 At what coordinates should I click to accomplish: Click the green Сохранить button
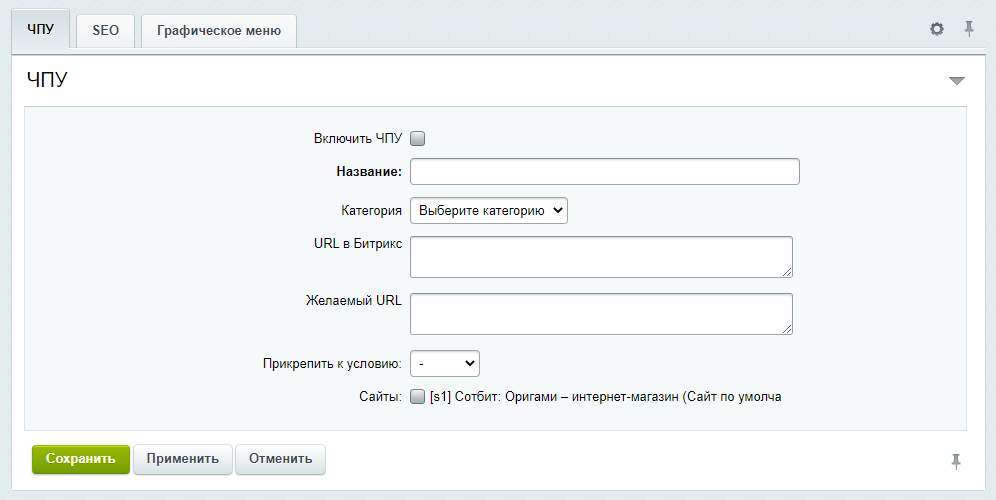[x=81, y=459]
